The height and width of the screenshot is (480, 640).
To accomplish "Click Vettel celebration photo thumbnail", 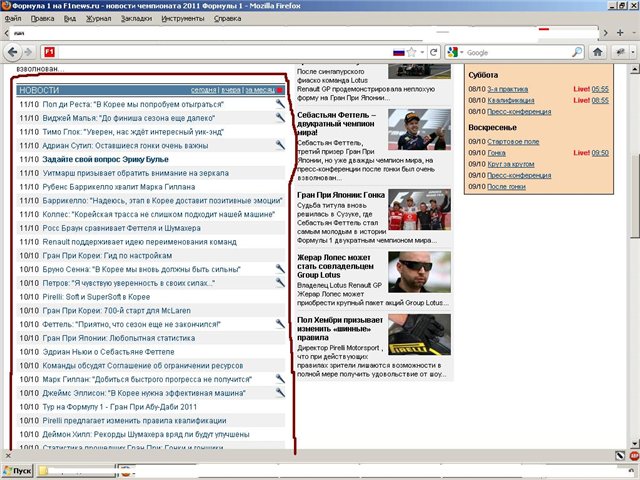I will (x=419, y=129).
